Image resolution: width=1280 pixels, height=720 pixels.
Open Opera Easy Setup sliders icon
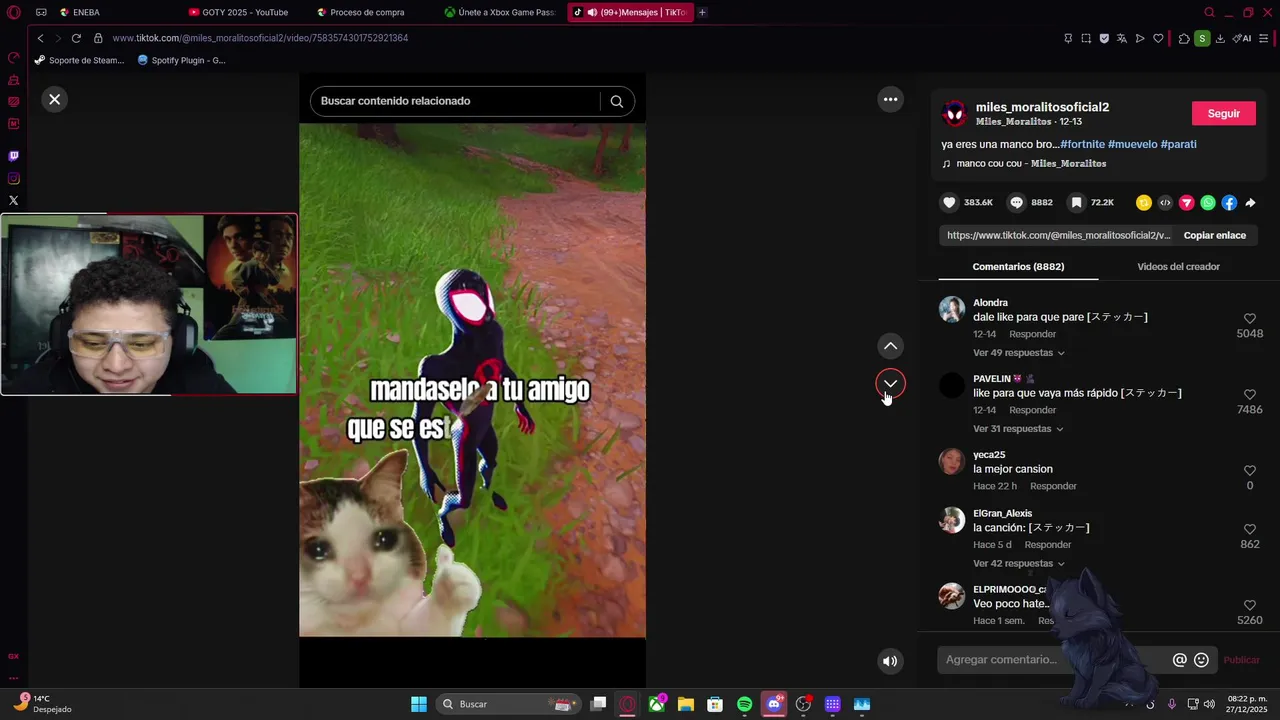(x=1264, y=38)
